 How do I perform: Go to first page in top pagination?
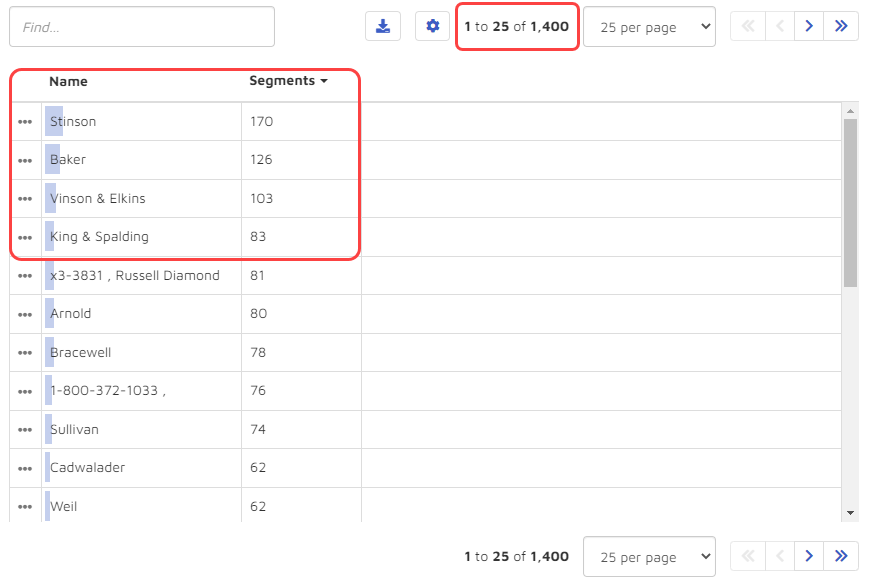tap(748, 26)
